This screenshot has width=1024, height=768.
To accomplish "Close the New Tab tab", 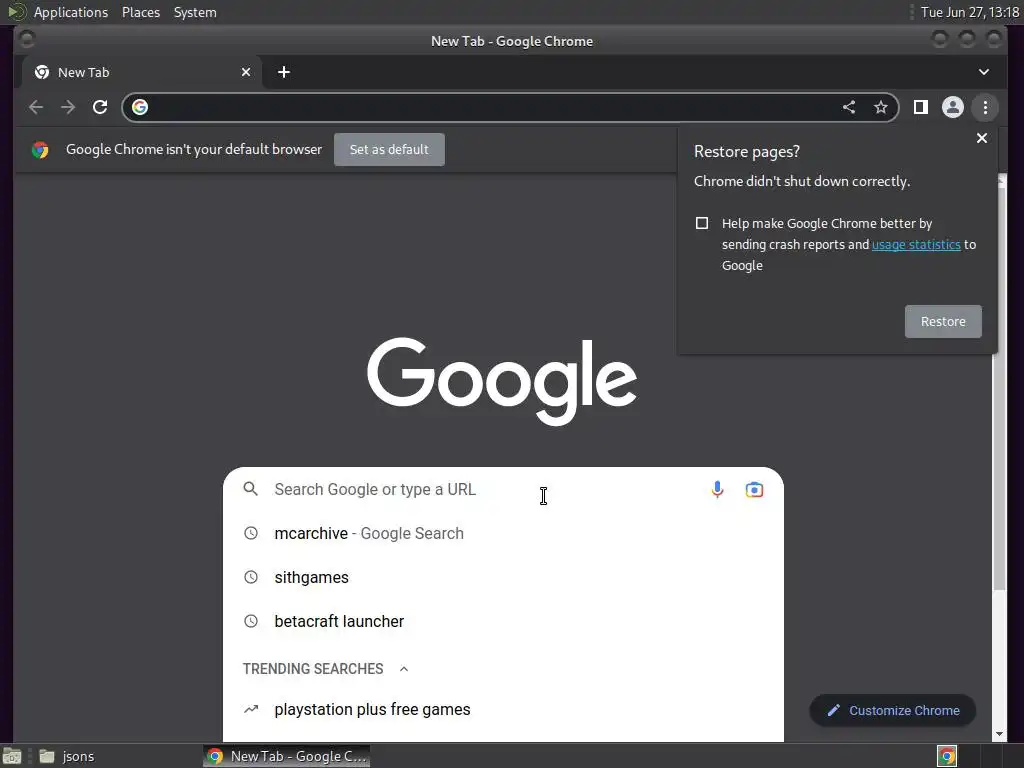I will [246, 72].
